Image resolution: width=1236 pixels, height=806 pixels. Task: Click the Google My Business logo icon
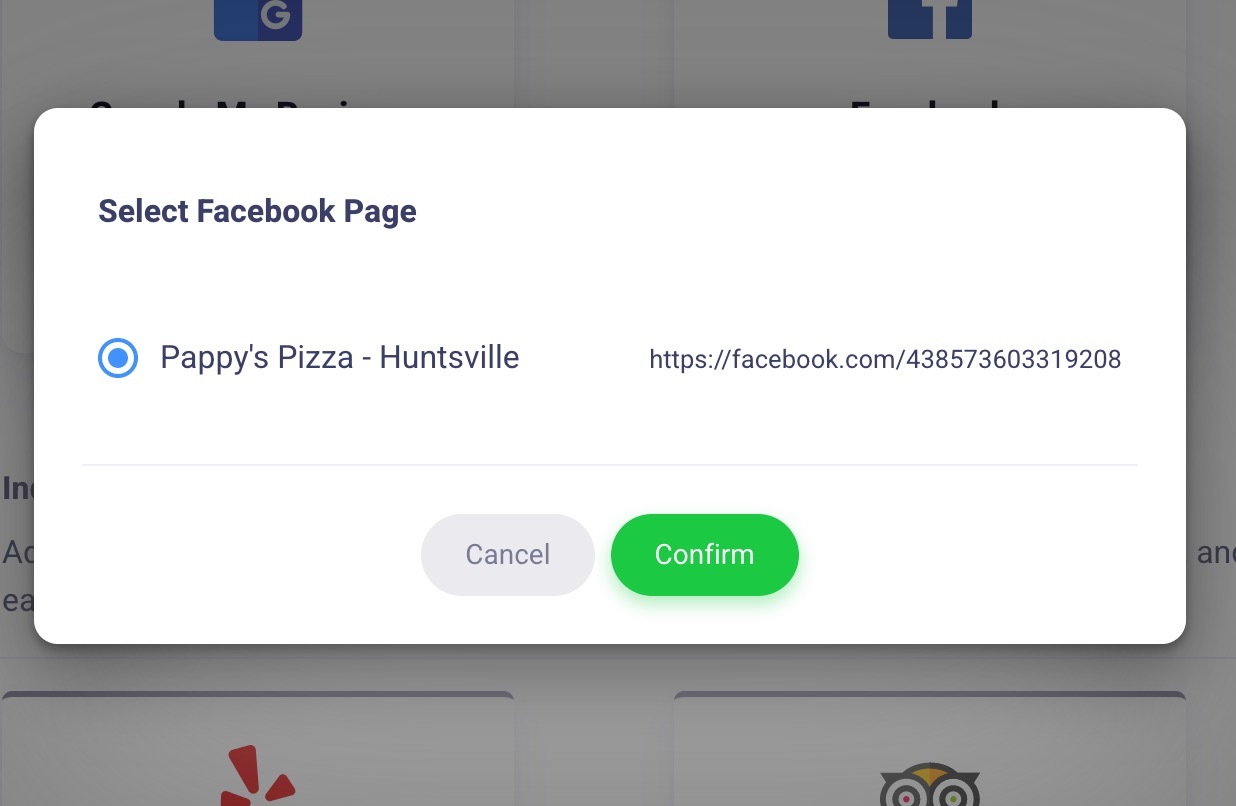point(258,20)
